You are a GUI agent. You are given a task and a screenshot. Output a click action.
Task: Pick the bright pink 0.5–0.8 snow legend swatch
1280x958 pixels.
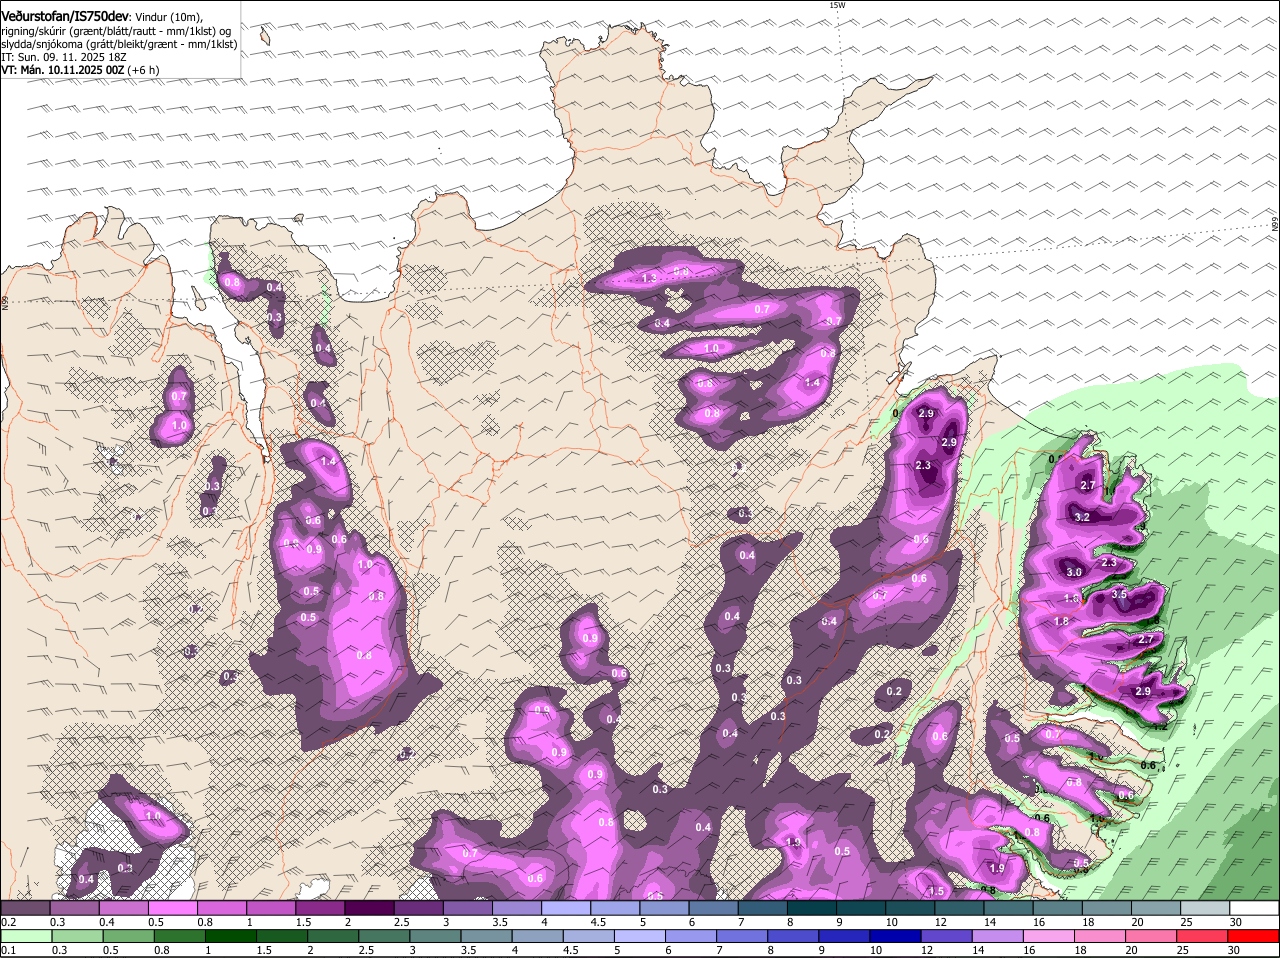174,908
